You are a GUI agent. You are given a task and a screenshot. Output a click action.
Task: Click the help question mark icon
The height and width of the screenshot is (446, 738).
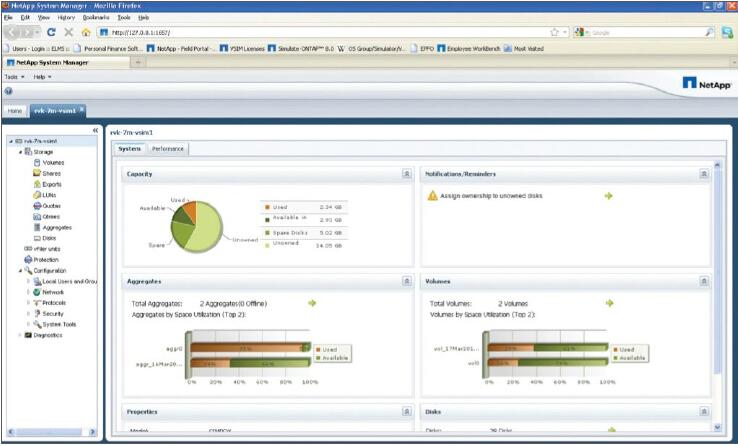tap(8, 91)
